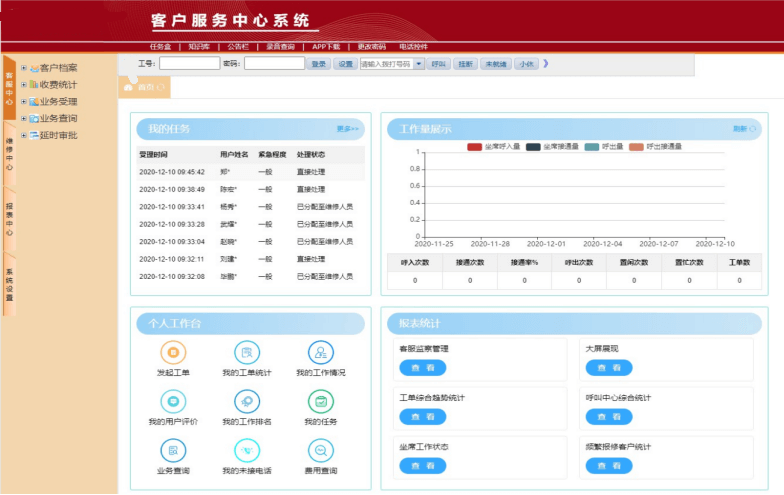
Task: Expand the 业务受理 tree node
Action: [24, 102]
